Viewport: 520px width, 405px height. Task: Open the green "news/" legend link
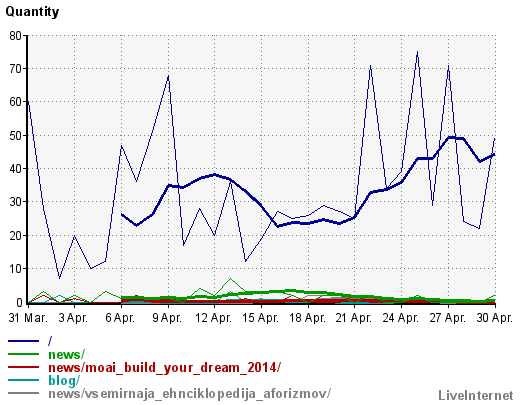tap(67, 354)
